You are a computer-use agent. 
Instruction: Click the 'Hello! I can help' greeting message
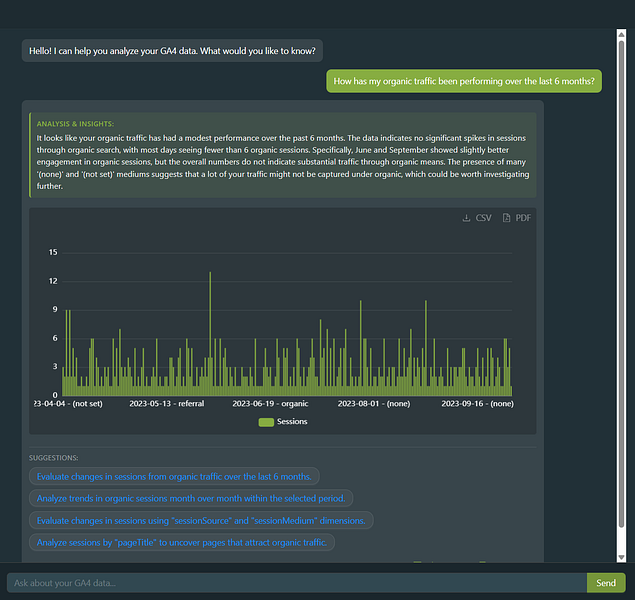tap(172, 51)
